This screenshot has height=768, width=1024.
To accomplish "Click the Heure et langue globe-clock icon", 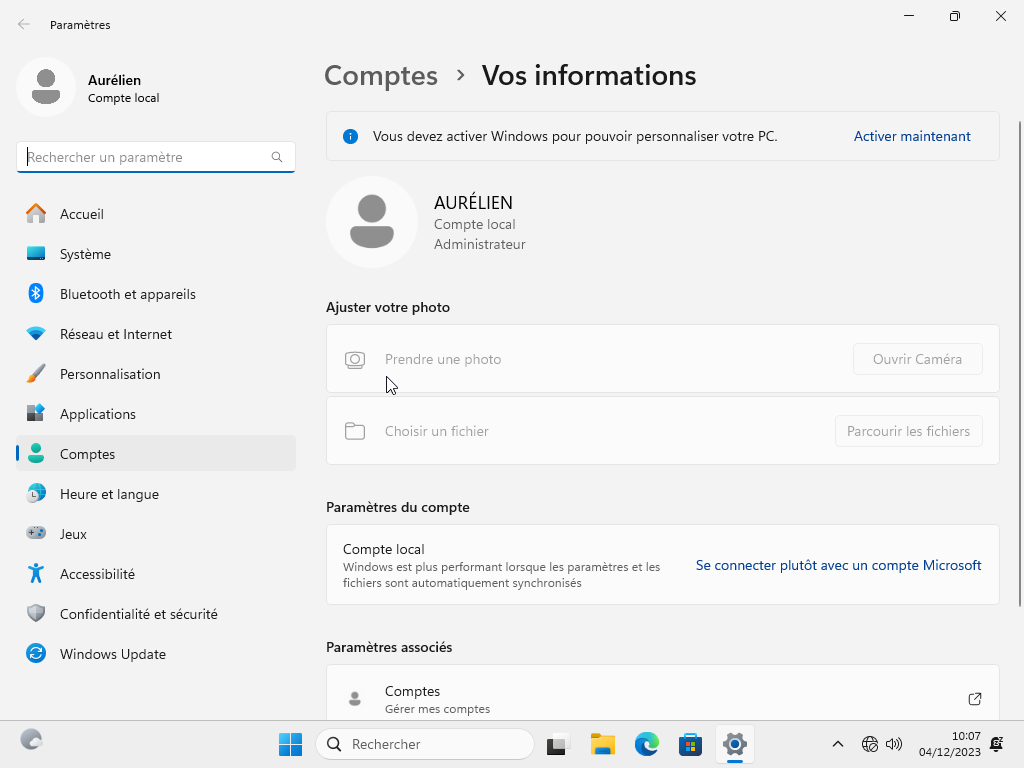I will pos(36,493).
